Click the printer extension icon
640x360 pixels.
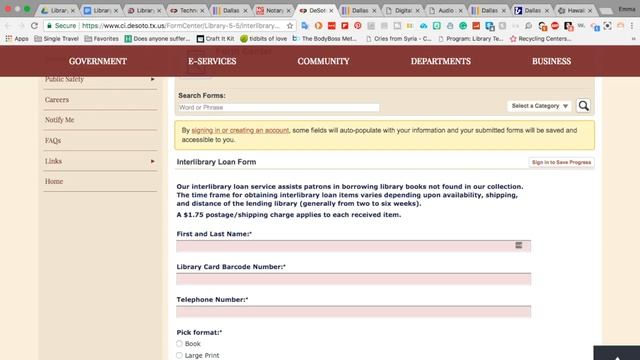point(450,26)
